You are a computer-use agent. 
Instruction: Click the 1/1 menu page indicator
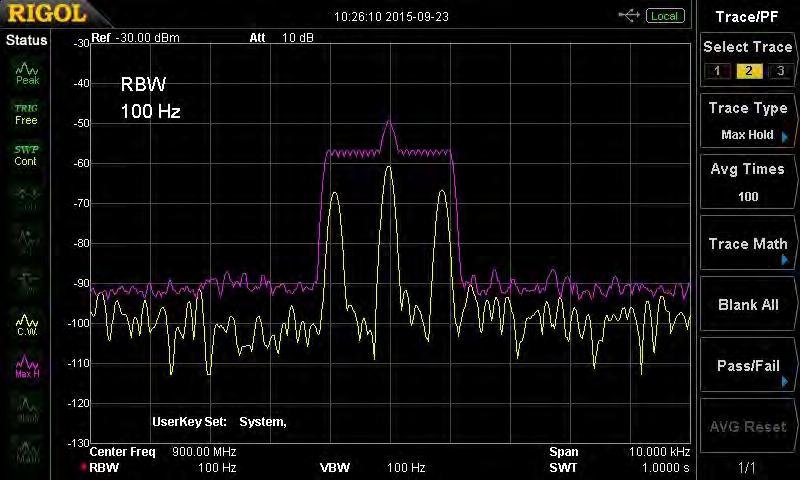pos(746,467)
